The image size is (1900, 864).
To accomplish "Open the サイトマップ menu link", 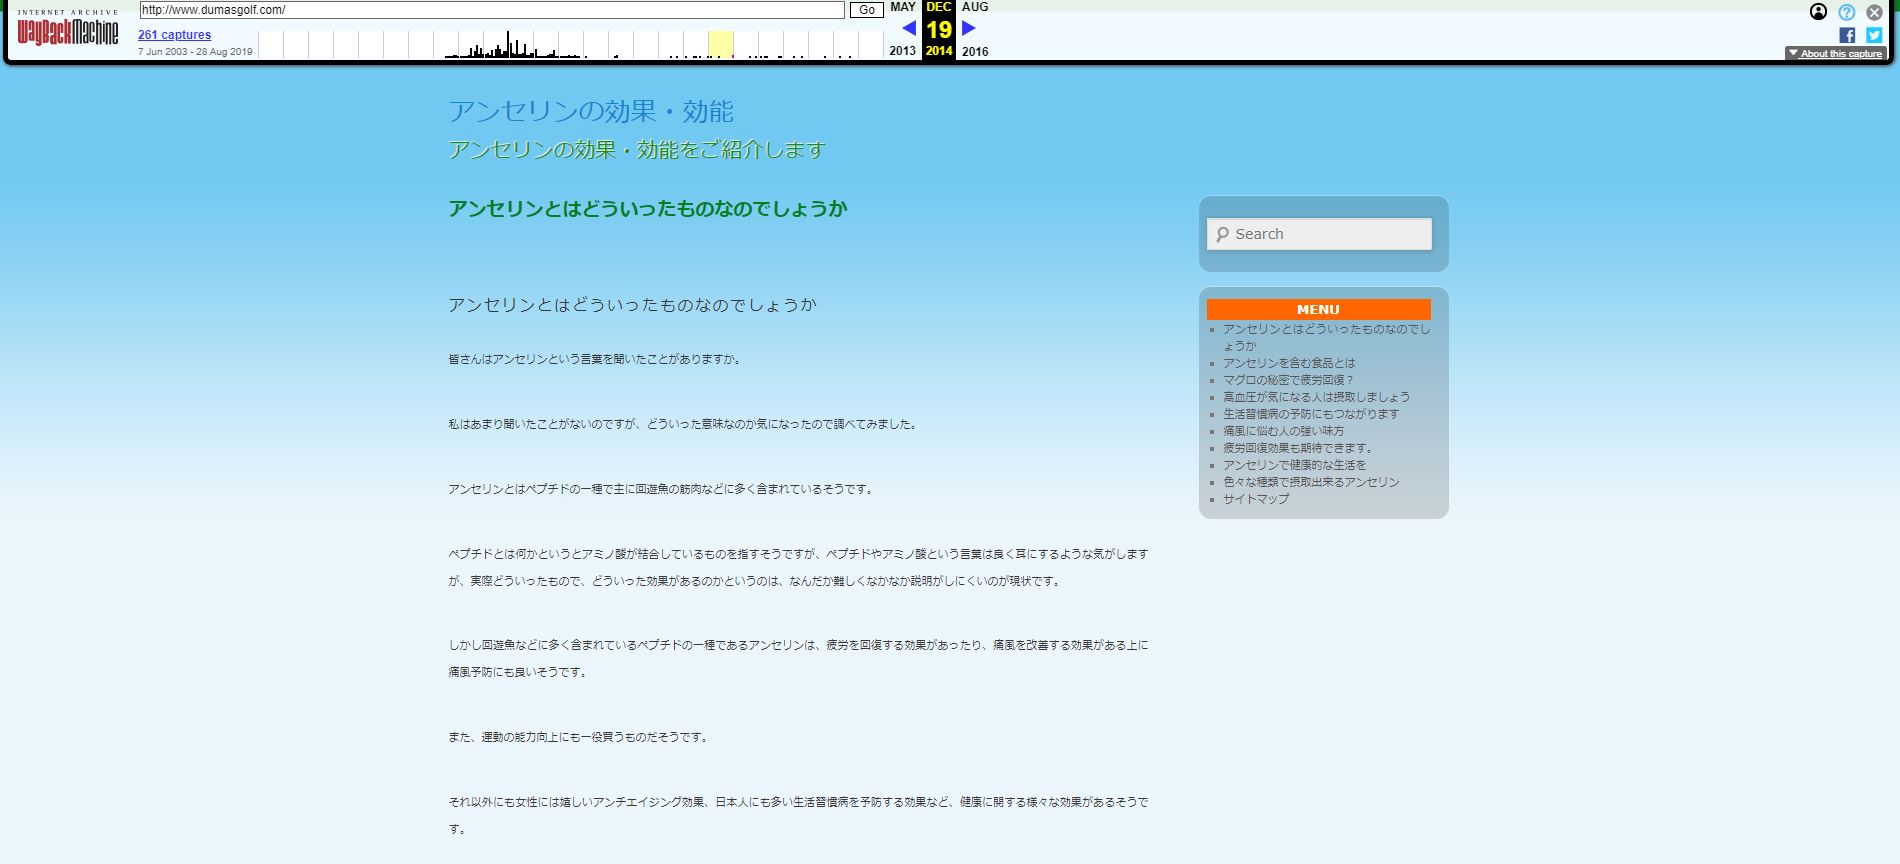I will click(x=1256, y=499).
